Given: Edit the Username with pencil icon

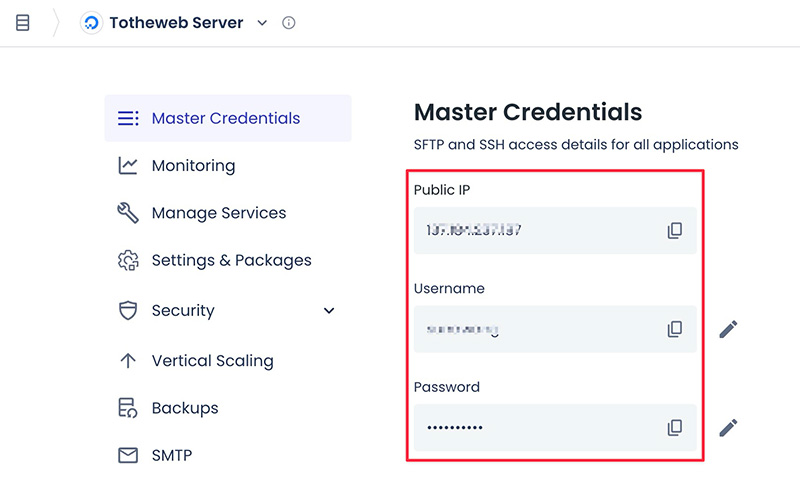Looking at the screenshot, I should [728, 329].
